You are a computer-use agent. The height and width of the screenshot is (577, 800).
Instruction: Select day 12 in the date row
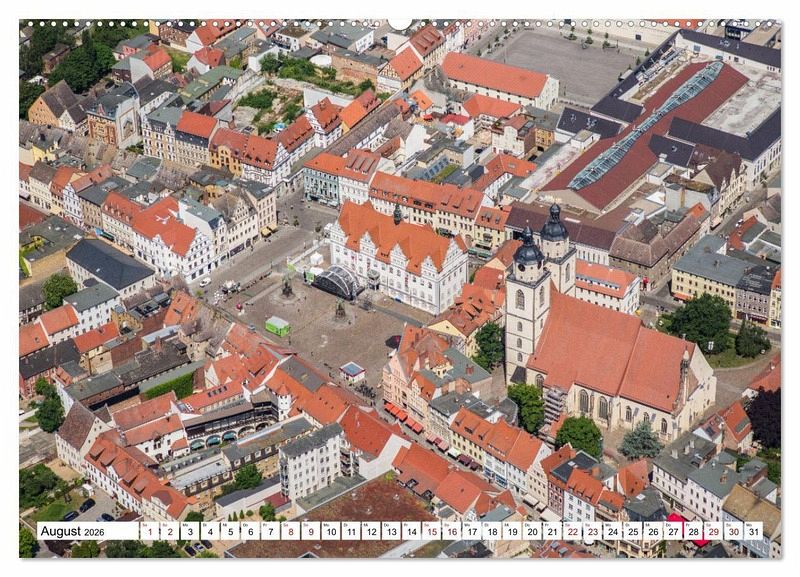click(x=371, y=531)
